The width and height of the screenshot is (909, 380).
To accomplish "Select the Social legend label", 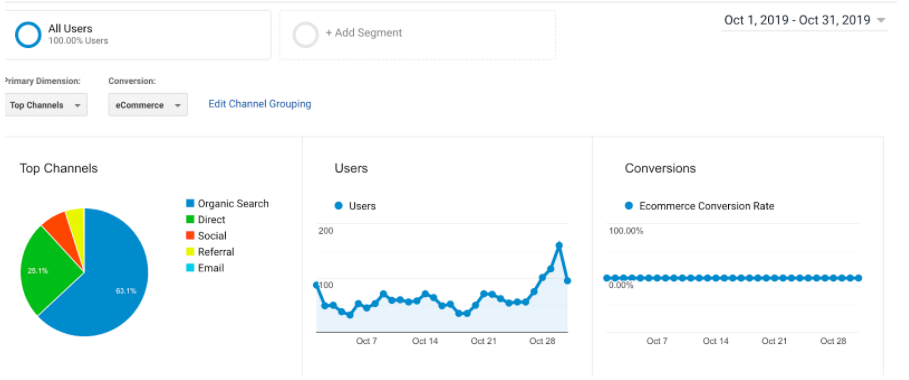I will pyautogui.click(x=212, y=236).
